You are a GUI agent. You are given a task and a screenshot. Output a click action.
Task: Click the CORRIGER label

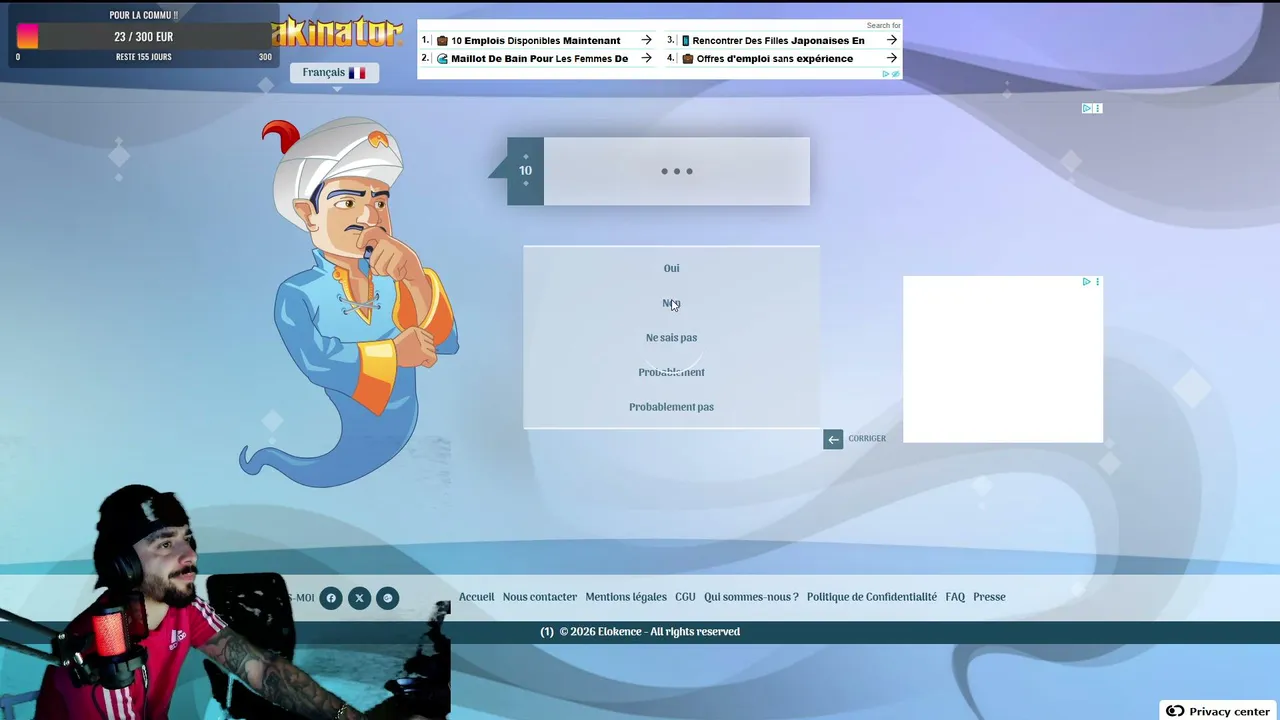click(x=867, y=439)
